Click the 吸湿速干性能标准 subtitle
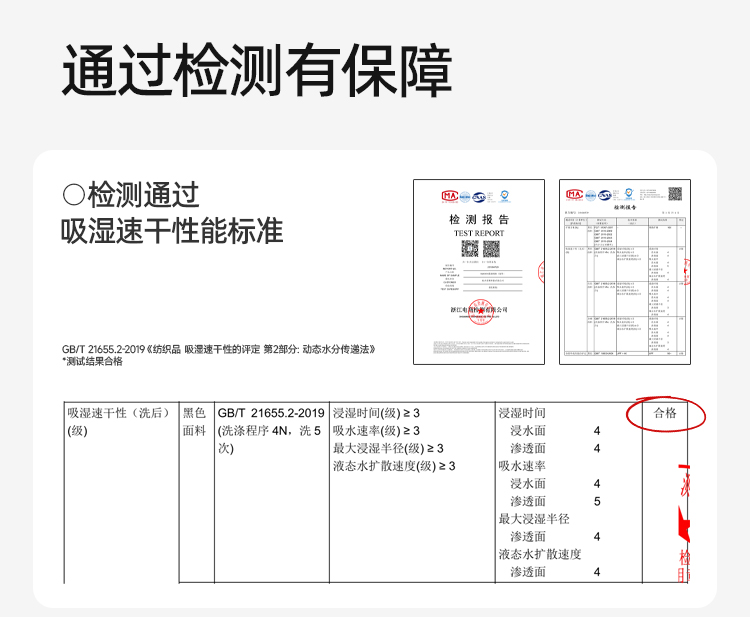Viewport: 750px width, 617px height. click(172, 232)
